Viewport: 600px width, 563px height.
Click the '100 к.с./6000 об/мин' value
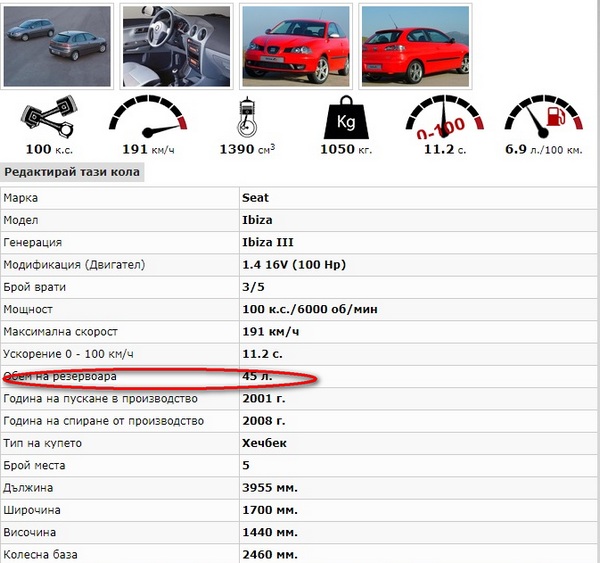point(310,309)
